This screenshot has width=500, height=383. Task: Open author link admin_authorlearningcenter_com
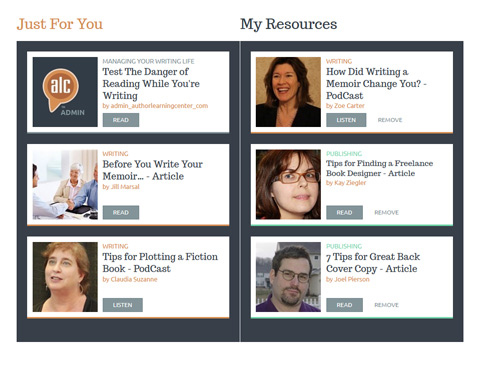tap(155, 106)
